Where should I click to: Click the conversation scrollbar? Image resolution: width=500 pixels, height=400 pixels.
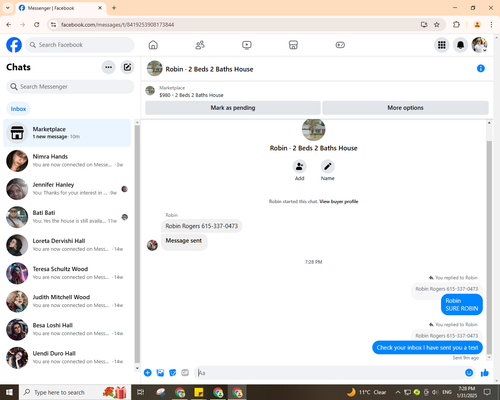[489, 247]
